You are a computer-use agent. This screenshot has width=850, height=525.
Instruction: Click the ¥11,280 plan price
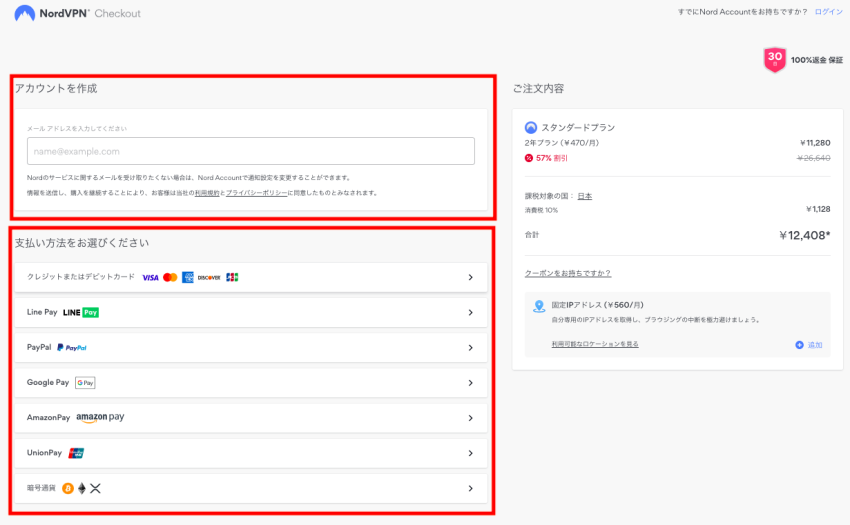(x=815, y=143)
